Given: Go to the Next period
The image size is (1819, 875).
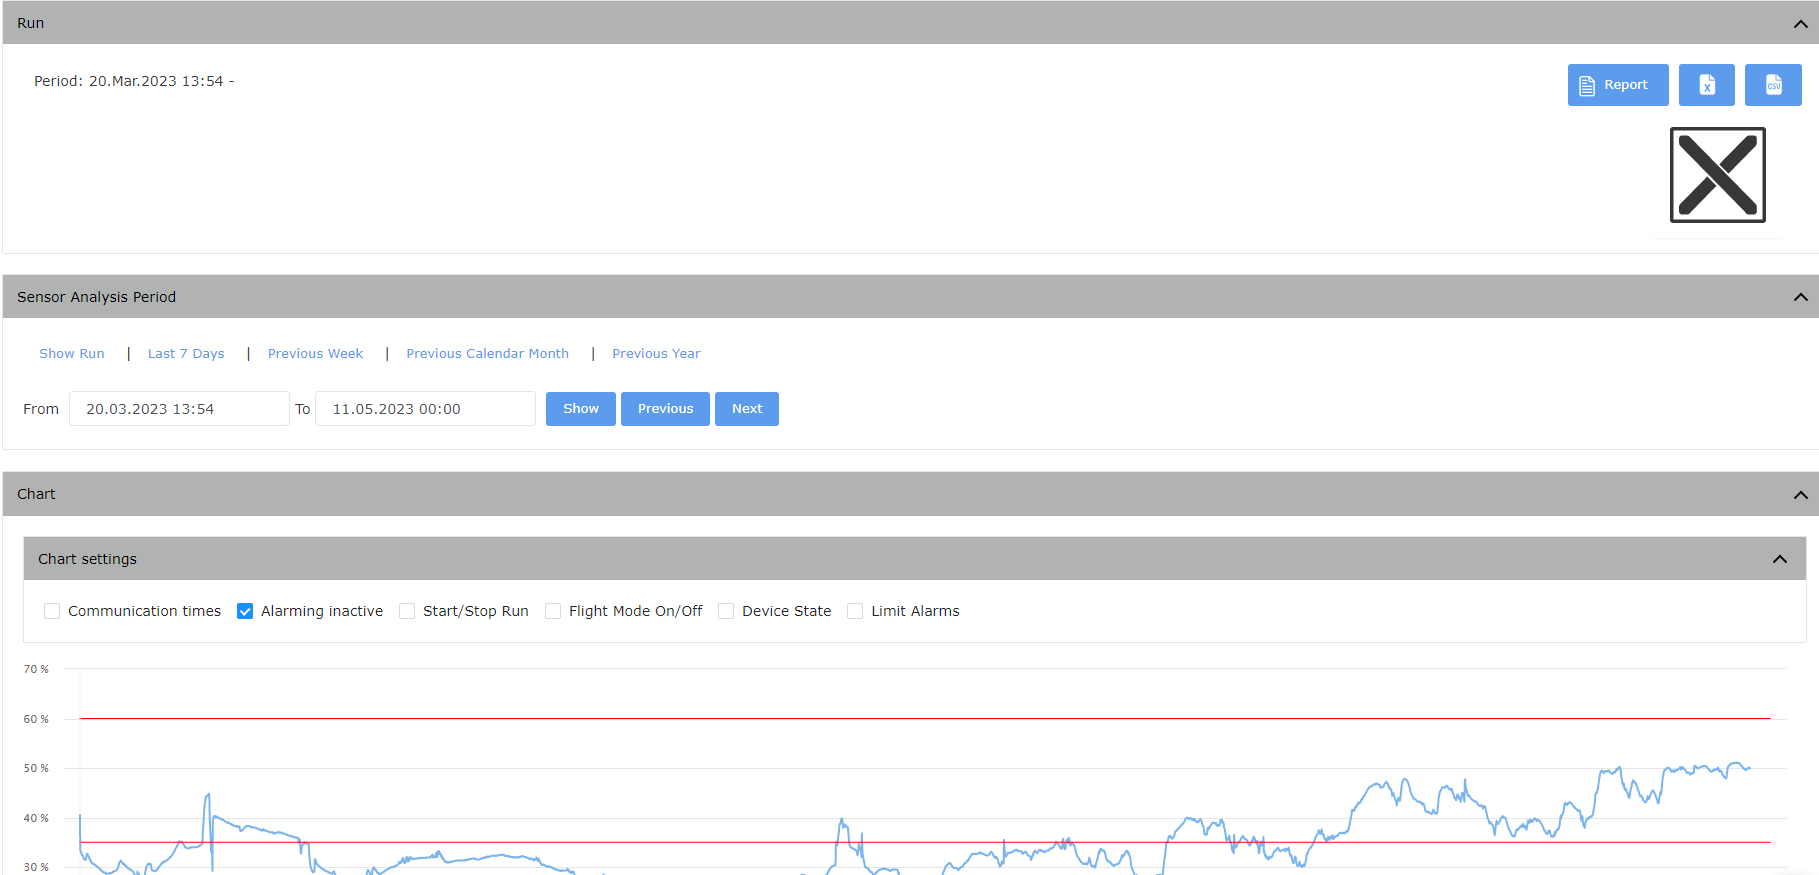Looking at the screenshot, I should pos(746,409).
